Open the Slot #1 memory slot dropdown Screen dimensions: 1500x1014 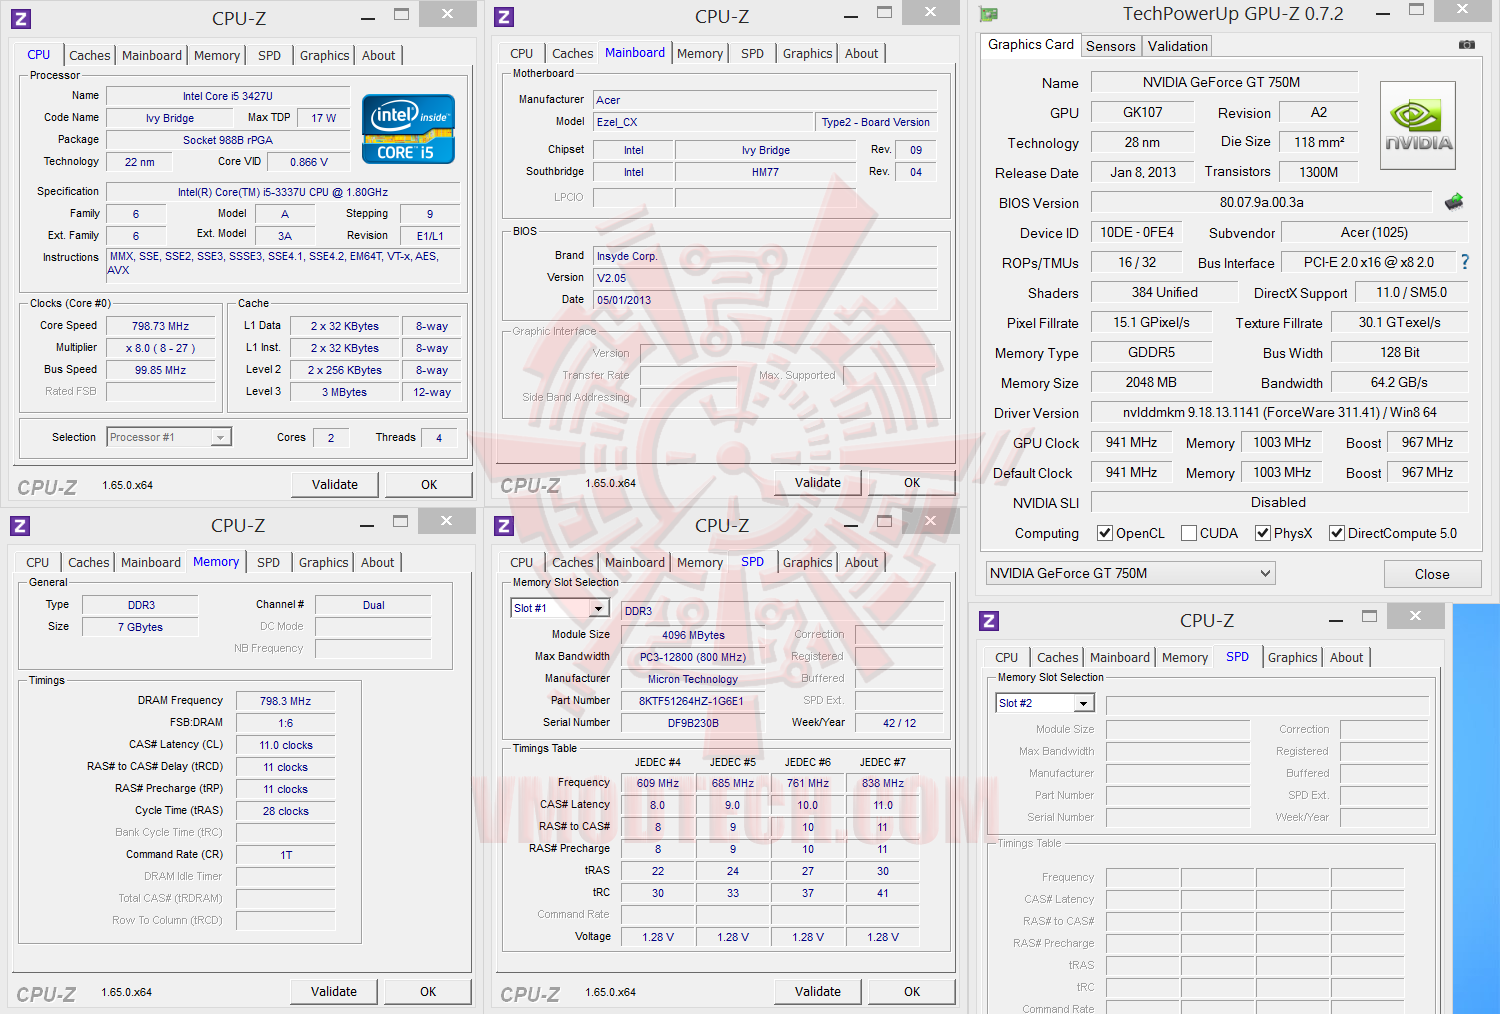tap(560, 608)
